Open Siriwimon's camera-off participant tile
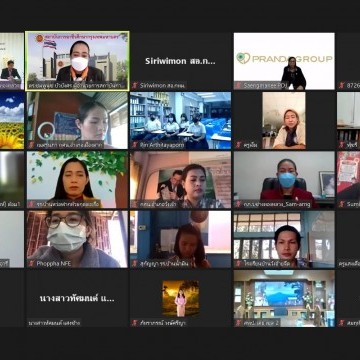Viewport: 360px width, 360px height. pyautogui.click(x=180, y=61)
